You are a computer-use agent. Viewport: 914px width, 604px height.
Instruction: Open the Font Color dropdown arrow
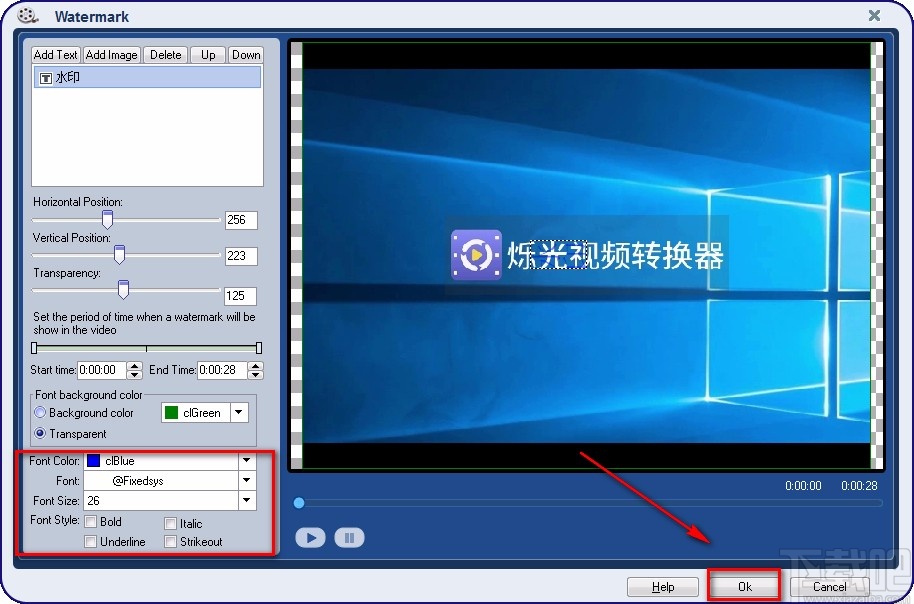click(x=247, y=461)
